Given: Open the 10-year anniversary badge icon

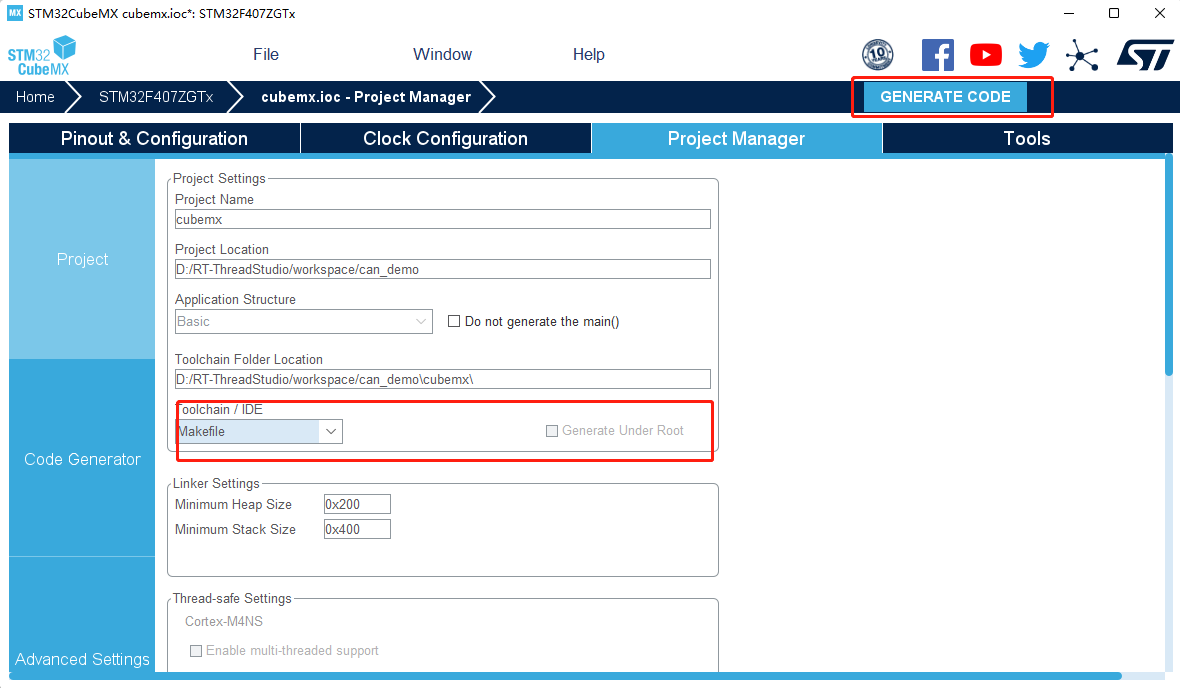Looking at the screenshot, I should tap(877, 55).
